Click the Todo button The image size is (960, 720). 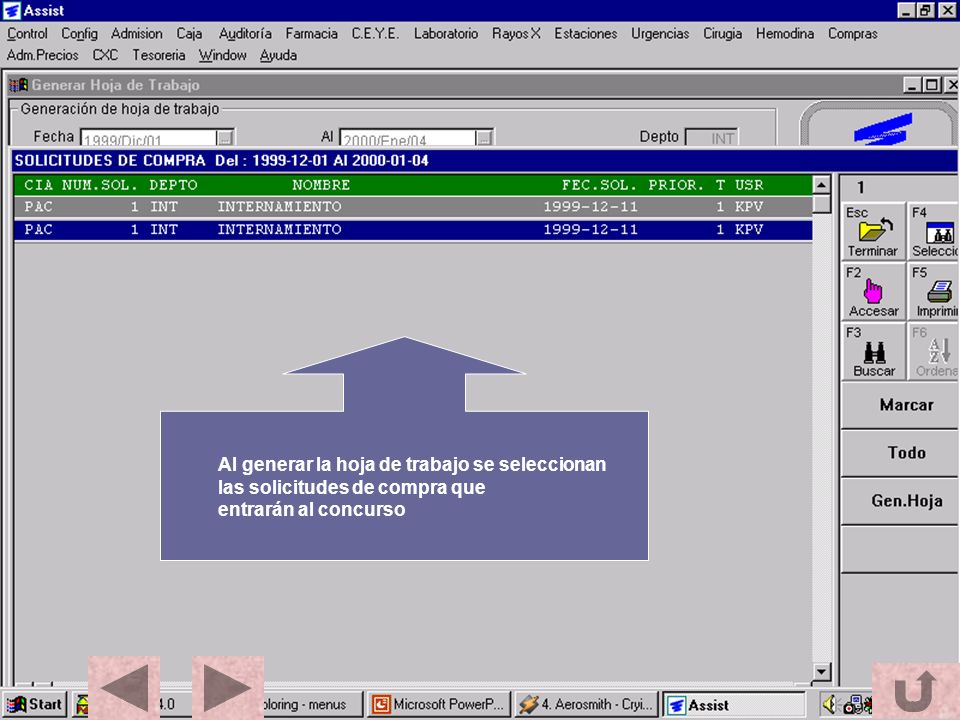tap(900, 452)
